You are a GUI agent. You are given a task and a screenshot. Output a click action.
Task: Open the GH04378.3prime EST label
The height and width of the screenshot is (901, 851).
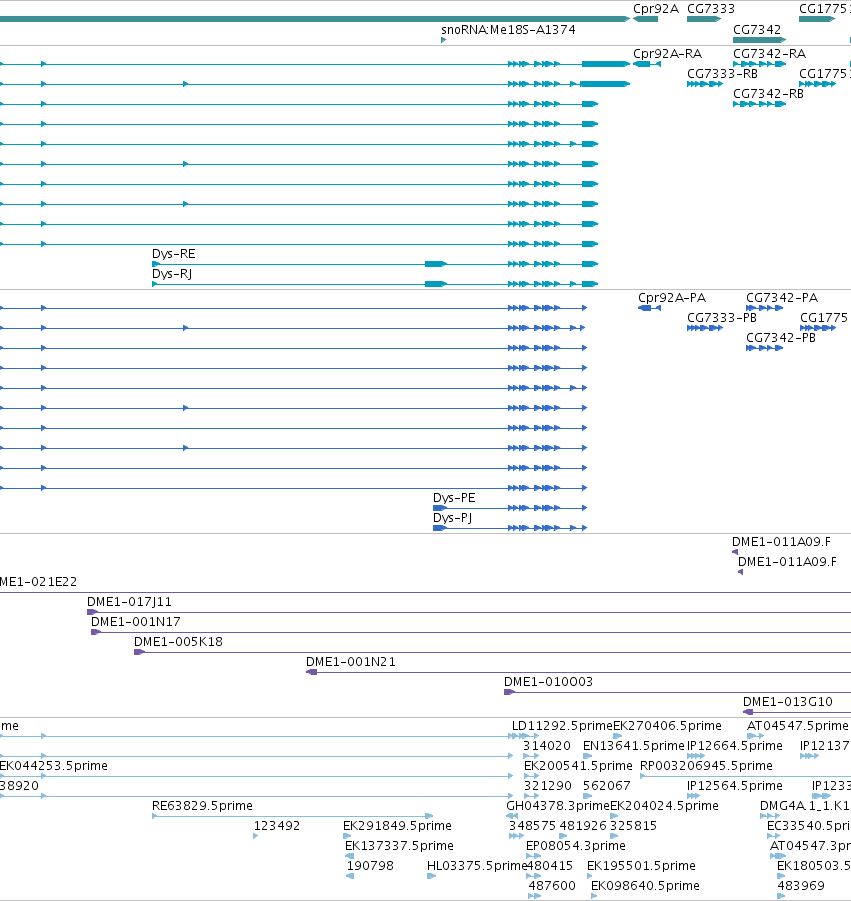pyautogui.click(x=558, y=806)
